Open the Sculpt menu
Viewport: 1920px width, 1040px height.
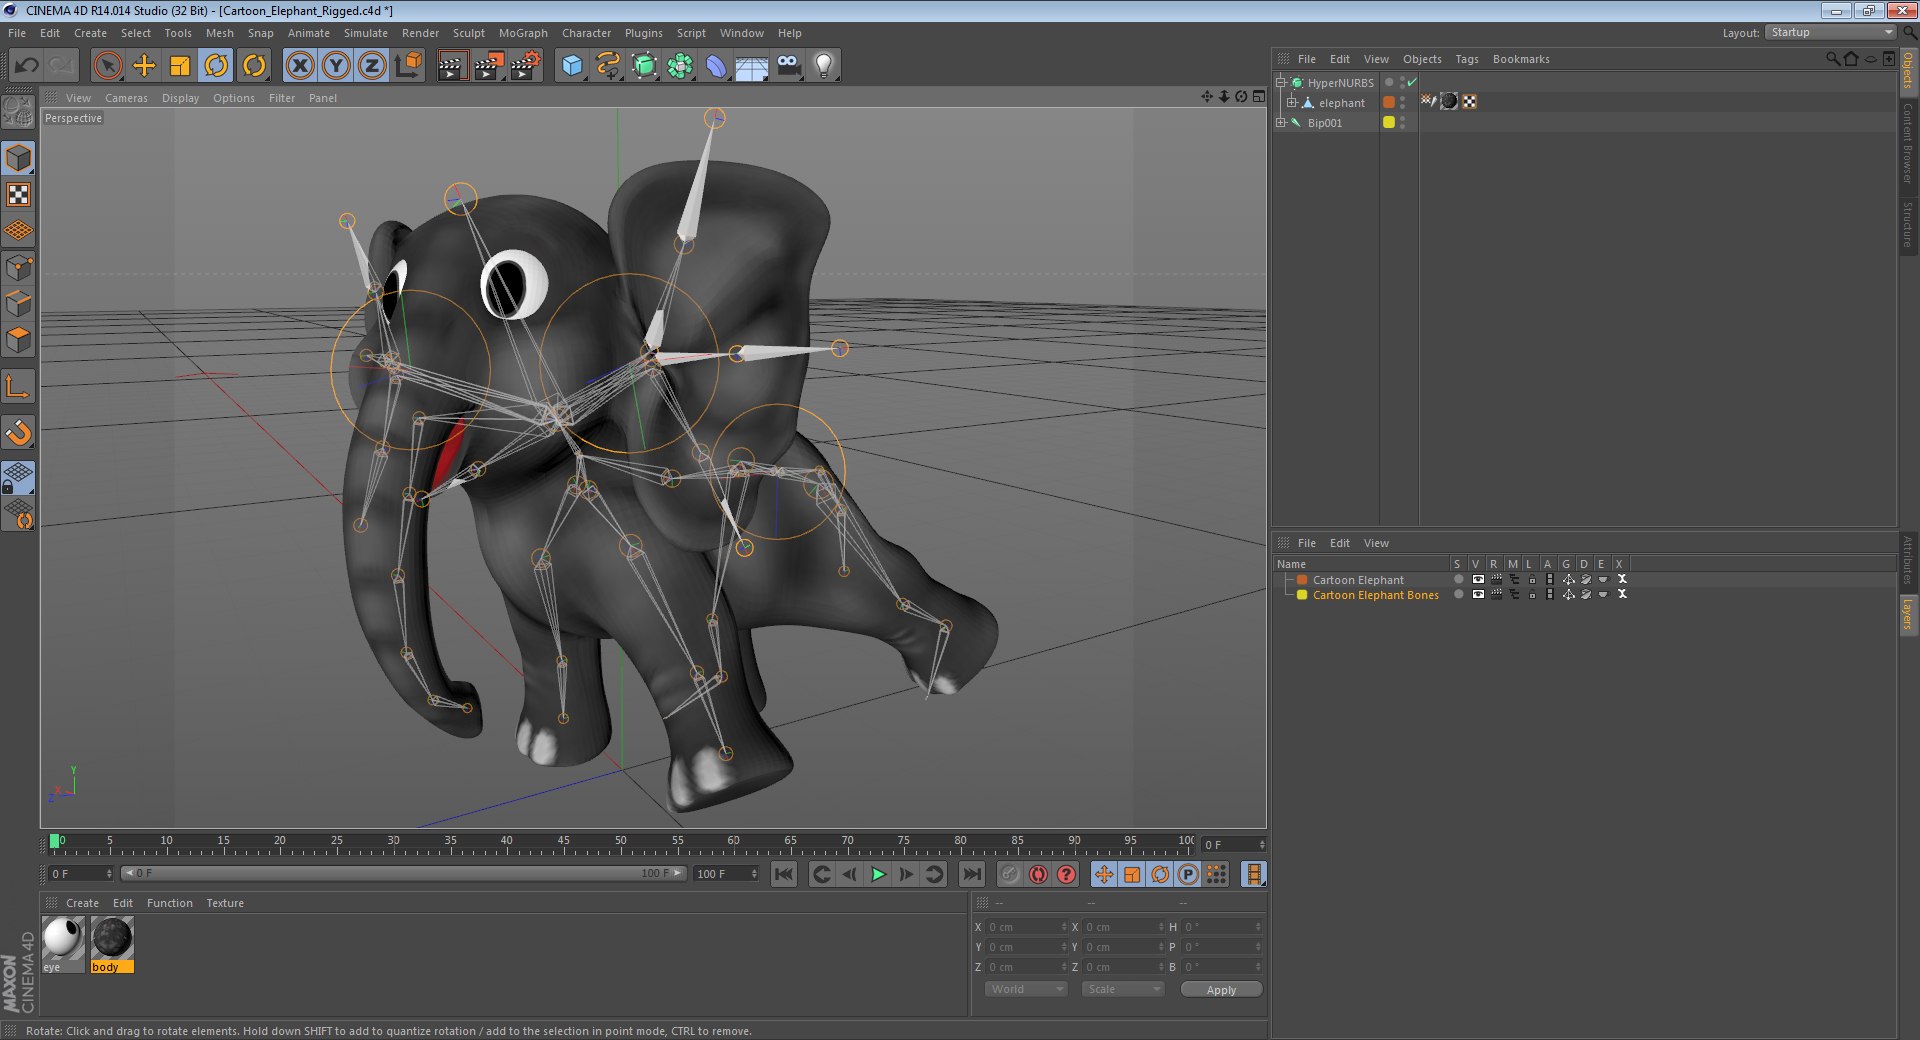pyautogui.click(x=468, y=33)
